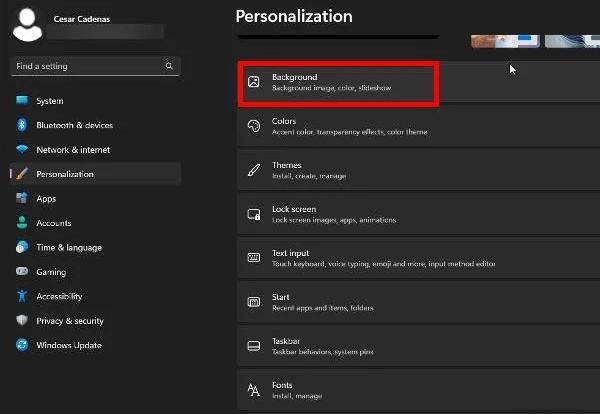This screenshot has height=414, width=600.
Task: Open Taskbar settings
Action: point(419,346)
